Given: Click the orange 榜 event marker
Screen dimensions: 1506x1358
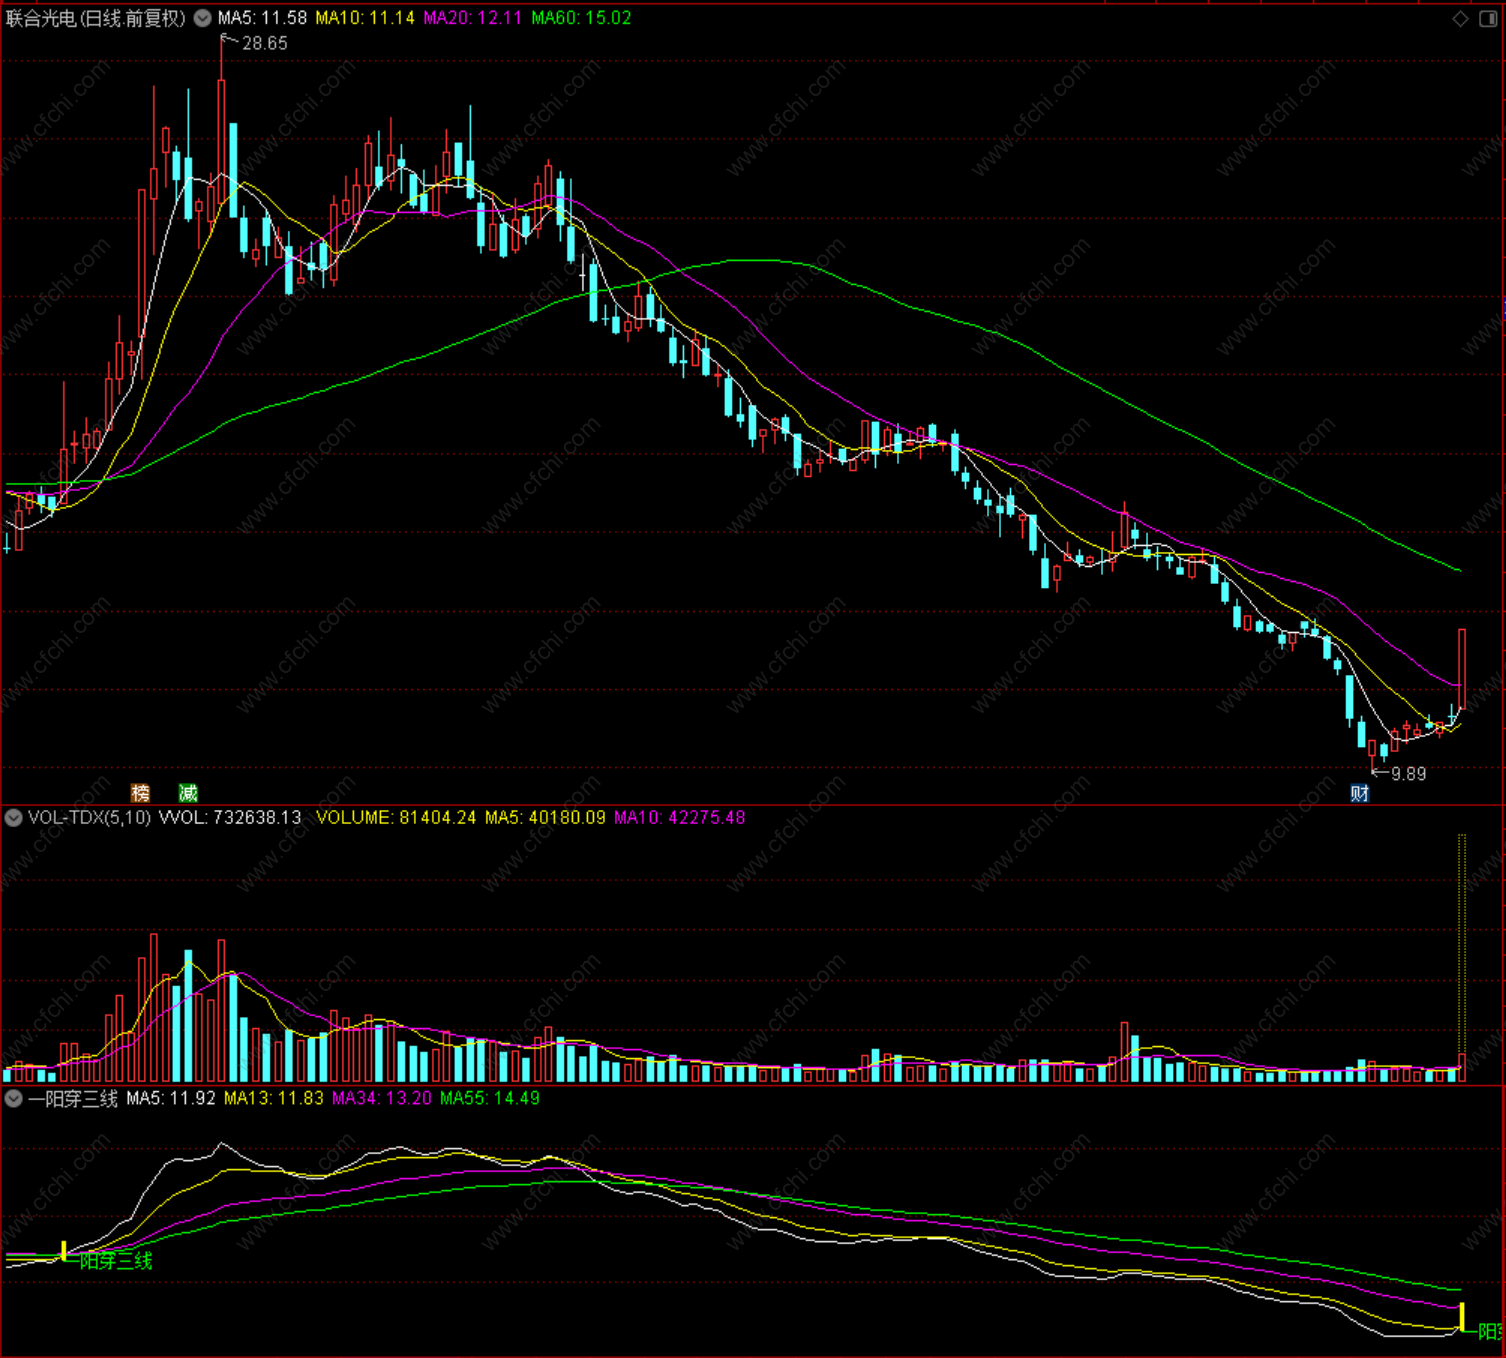Looking at the screenshot, I should (140, 793).
